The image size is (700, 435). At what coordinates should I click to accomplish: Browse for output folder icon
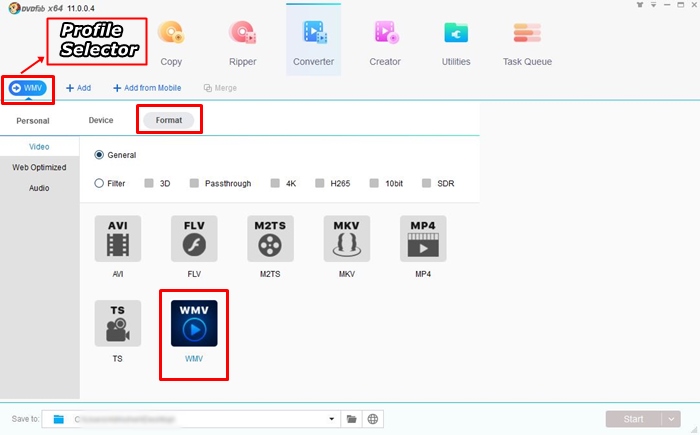[x=352, y=419]
